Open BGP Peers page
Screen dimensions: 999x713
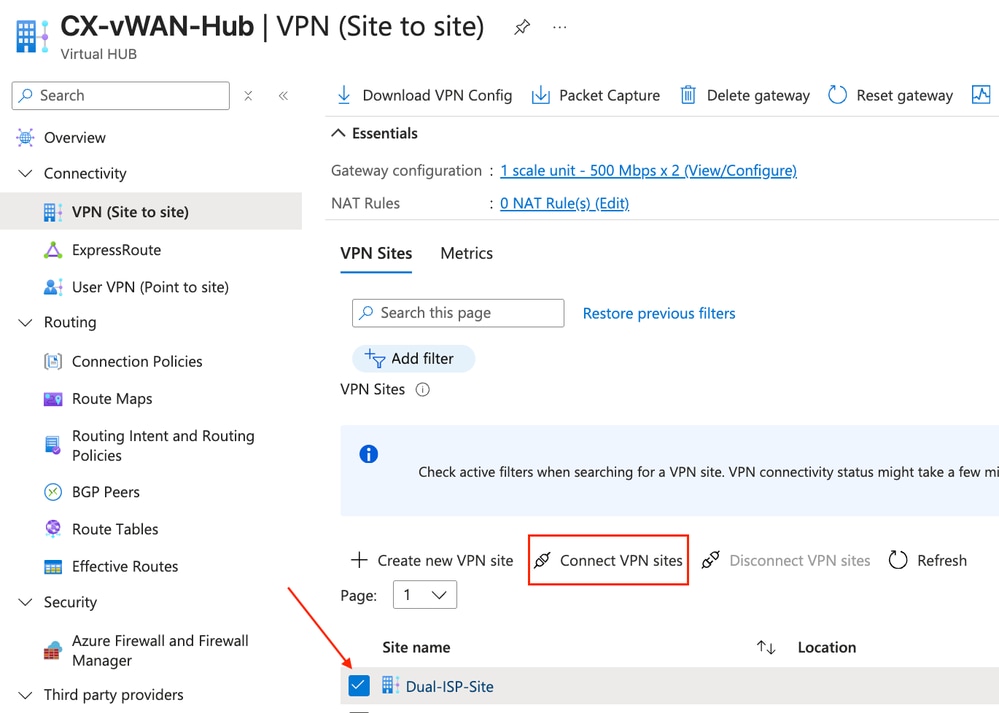click(106, 492)
